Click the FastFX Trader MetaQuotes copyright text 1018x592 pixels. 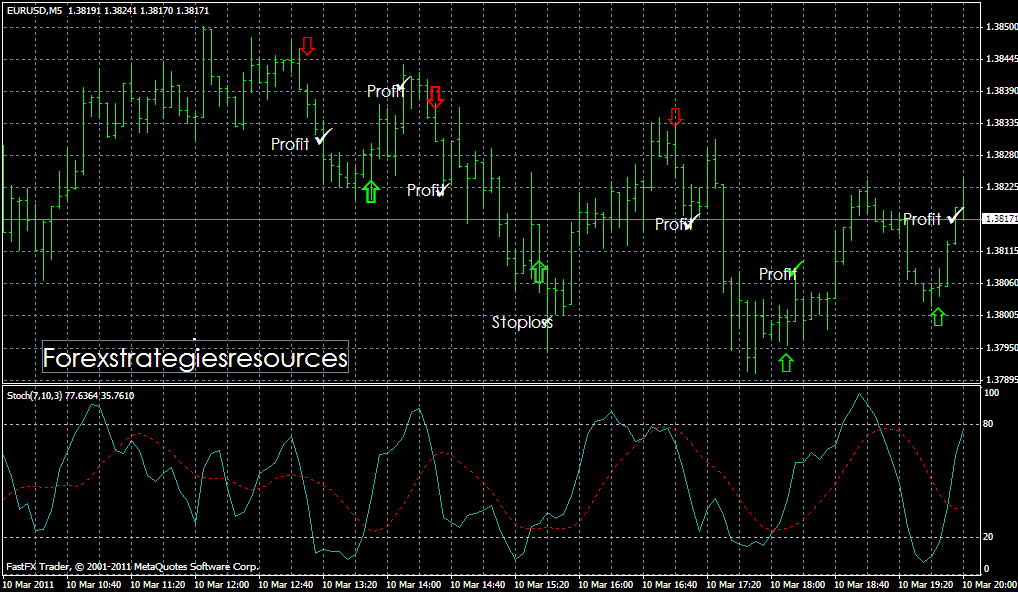click(132, 567)
